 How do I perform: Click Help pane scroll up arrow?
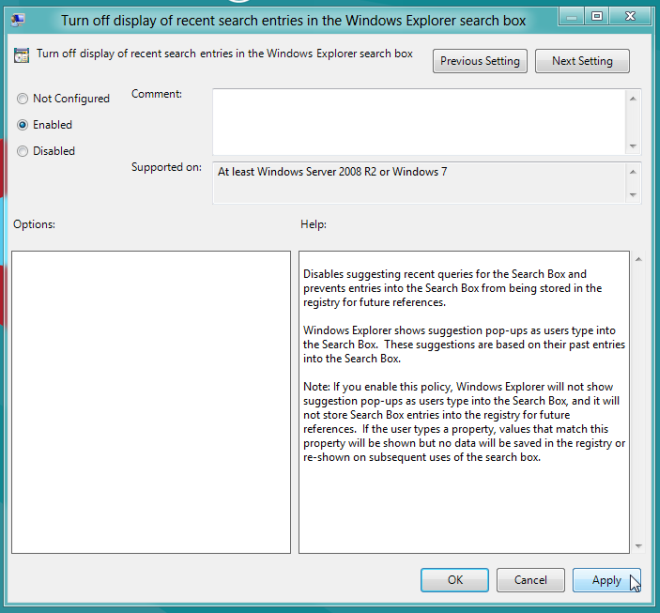639,259
